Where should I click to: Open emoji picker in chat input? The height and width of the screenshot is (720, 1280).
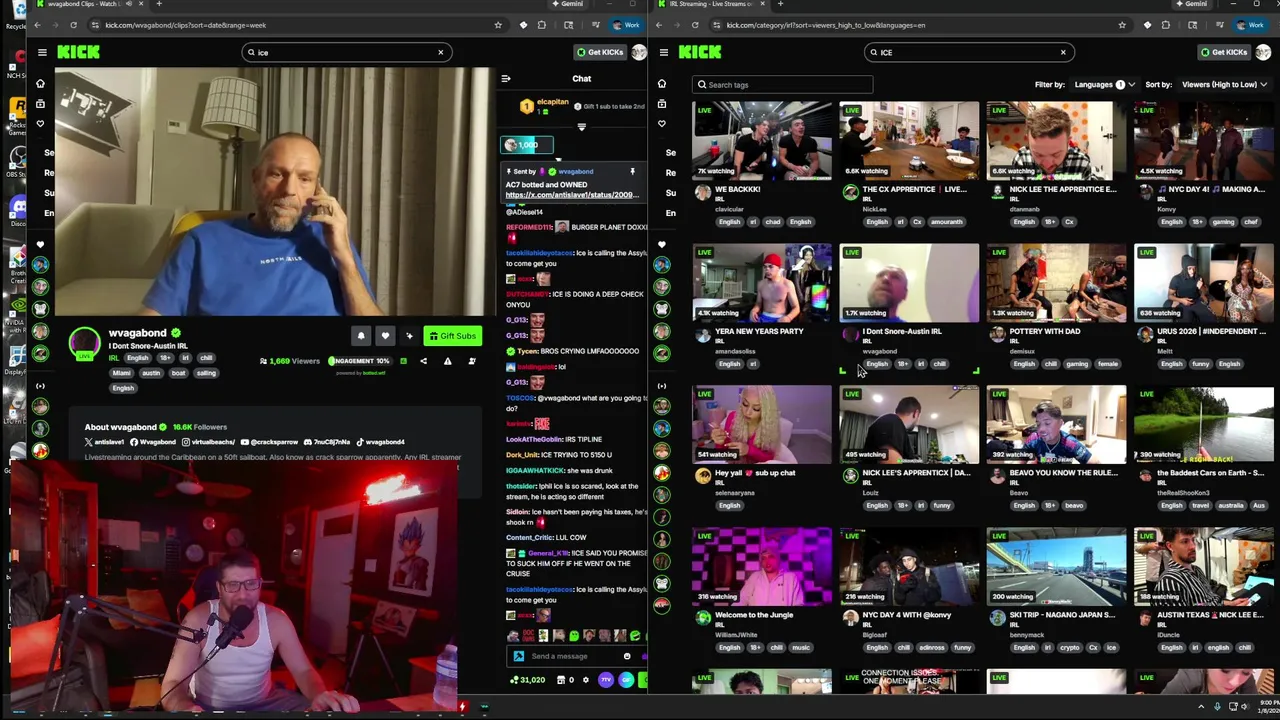627,656
